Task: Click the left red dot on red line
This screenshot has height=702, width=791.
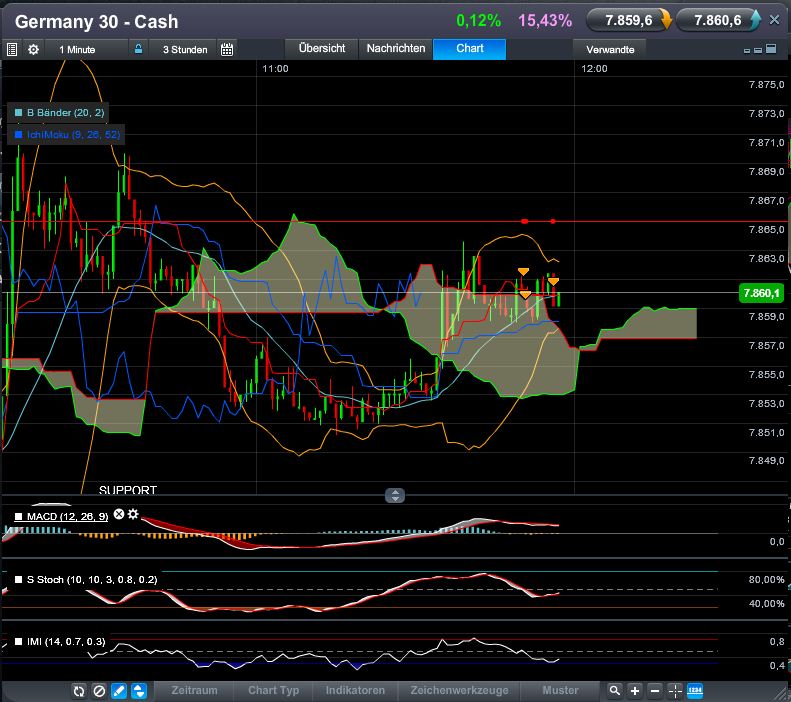Action: (525, 221)
